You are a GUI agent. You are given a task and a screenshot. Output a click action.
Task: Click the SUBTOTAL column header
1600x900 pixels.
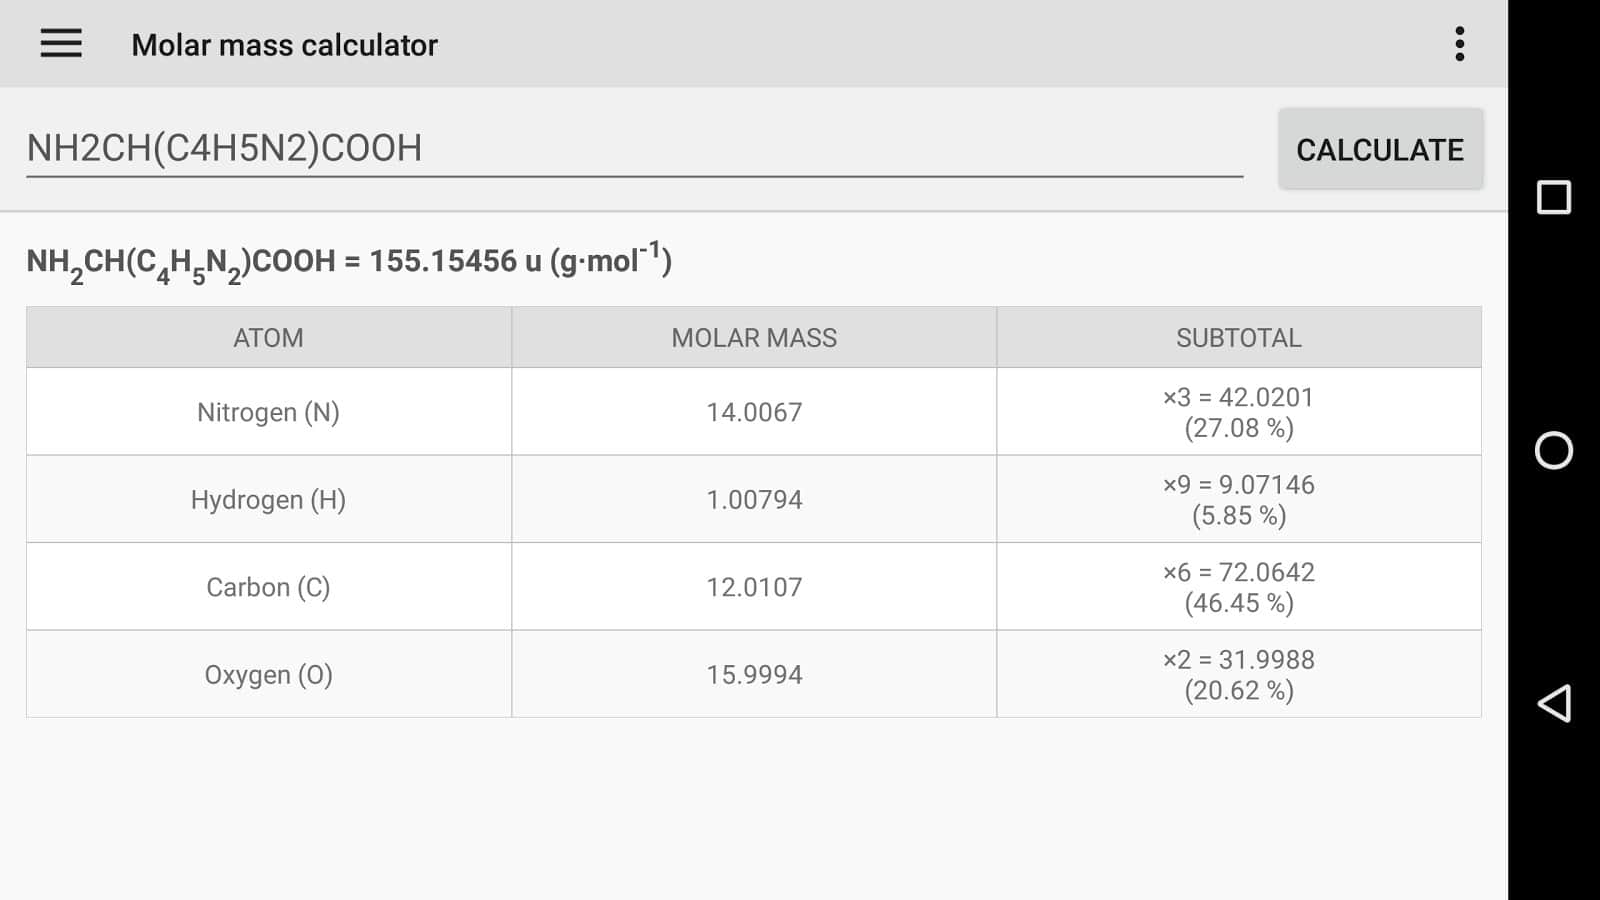[1238, 338]
